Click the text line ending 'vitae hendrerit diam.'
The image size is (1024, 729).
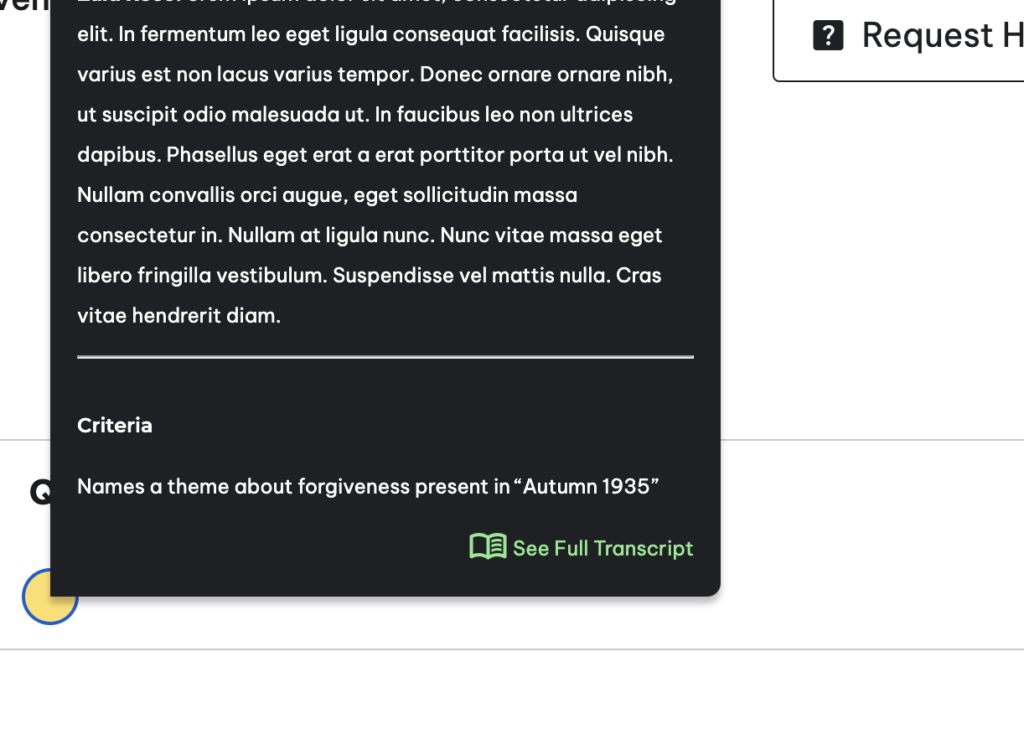(179, 316)
